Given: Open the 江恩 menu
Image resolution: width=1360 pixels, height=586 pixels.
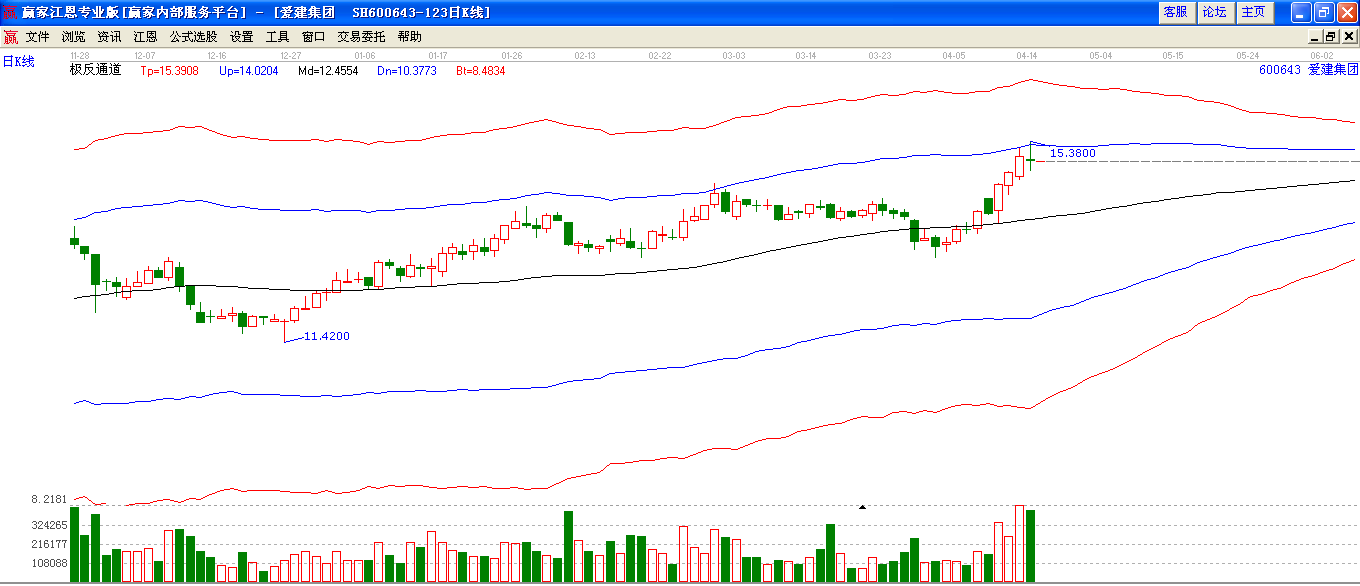Looking at the screenshot, I should (x=145, y=36).
